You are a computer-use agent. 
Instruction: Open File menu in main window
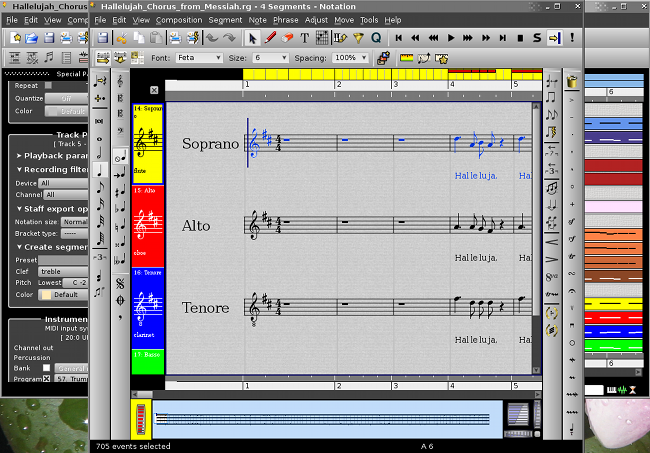[x=12, y=20]
